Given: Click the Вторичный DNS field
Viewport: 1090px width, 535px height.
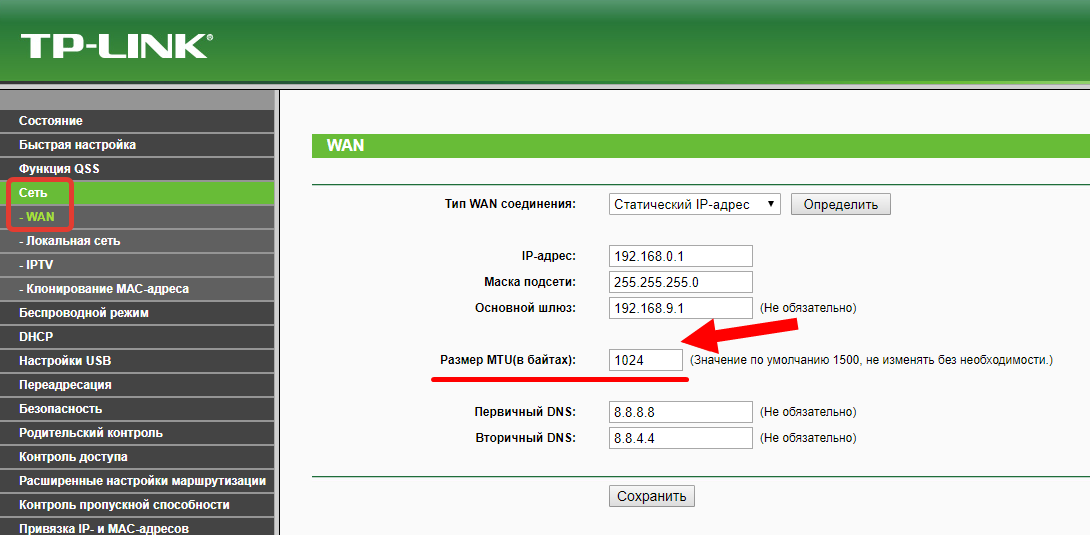Looking at the screenshot, I should pyautogui.click(x=680, y=438).
